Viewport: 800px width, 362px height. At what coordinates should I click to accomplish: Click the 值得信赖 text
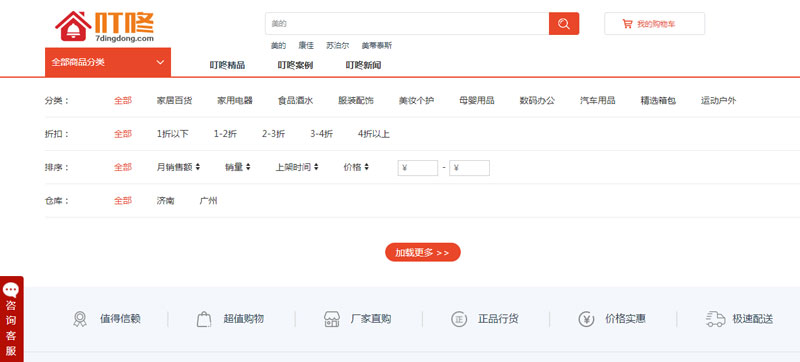point(120,319)
